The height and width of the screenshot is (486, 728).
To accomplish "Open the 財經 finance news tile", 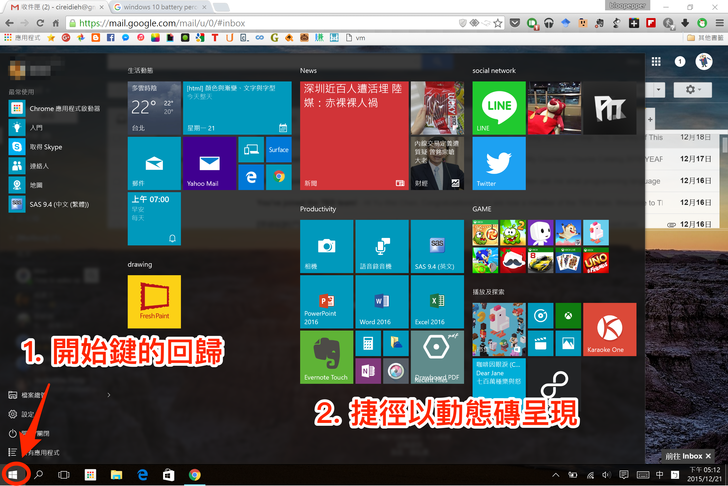I will pos(437,163).
